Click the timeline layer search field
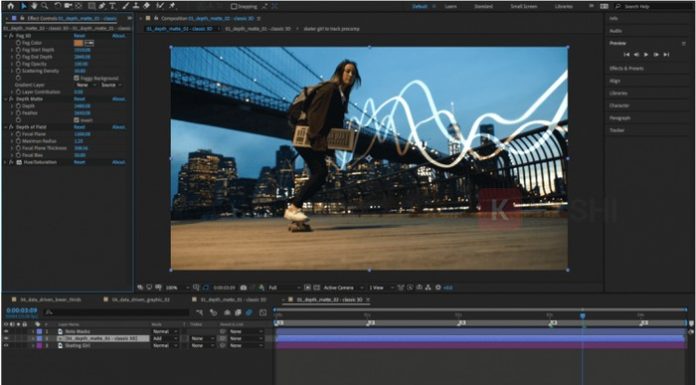 117,313
